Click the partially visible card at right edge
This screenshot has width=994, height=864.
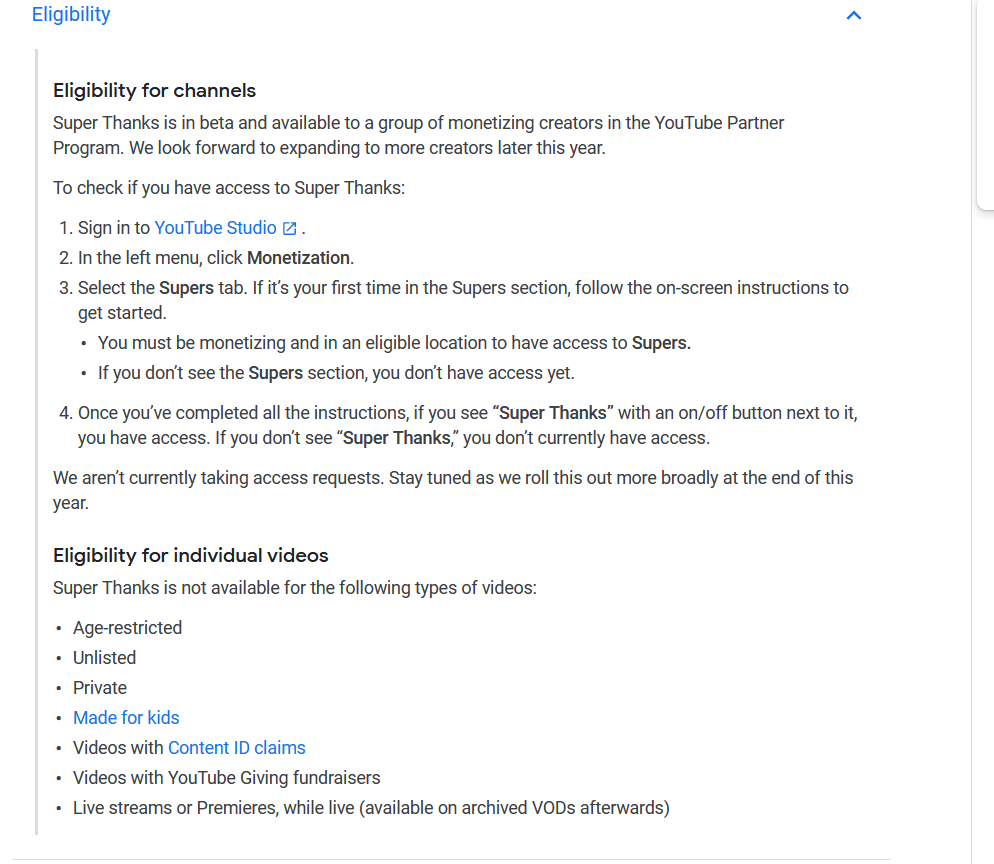pos(985,105)
